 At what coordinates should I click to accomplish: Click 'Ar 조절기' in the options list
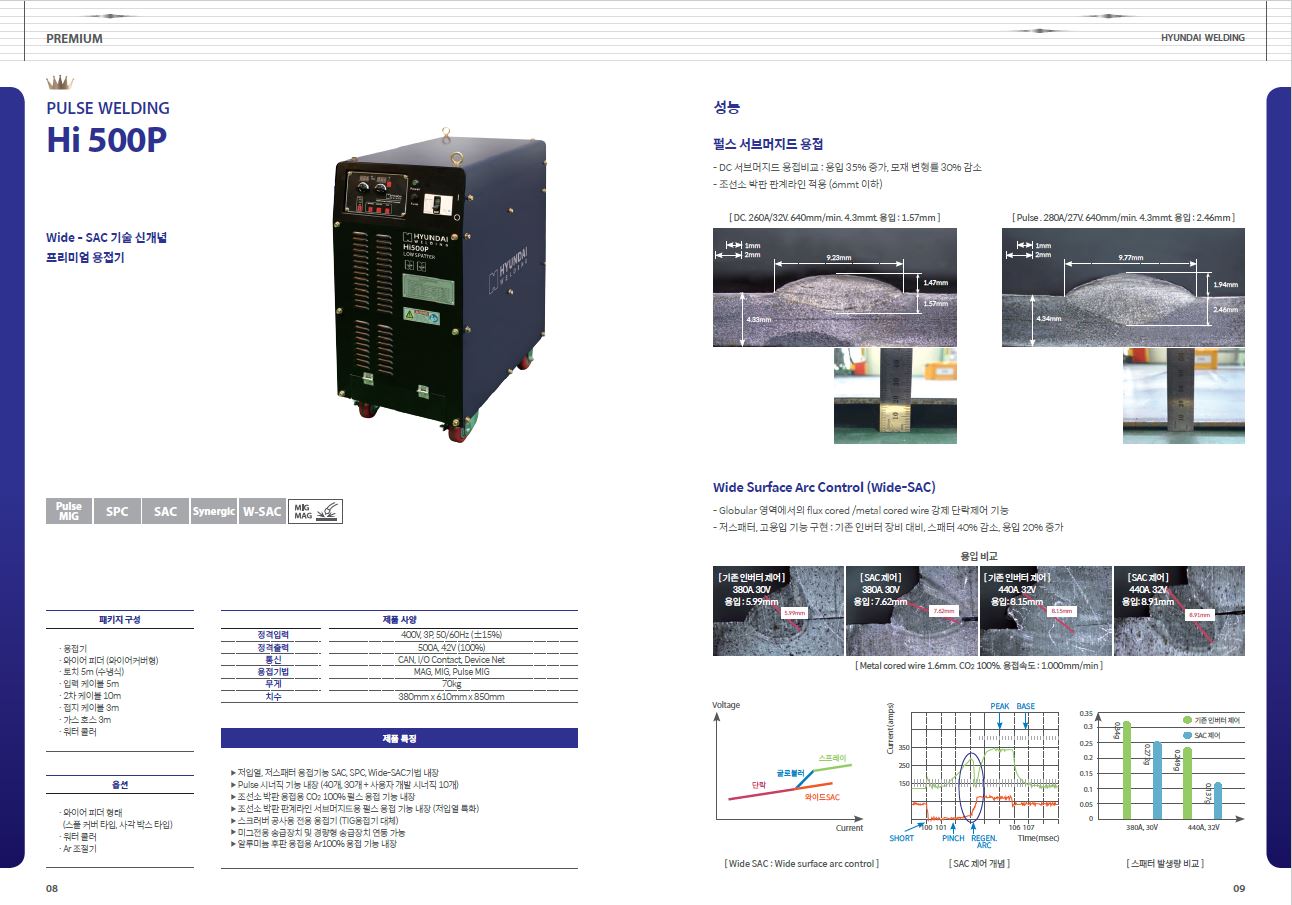78,848
